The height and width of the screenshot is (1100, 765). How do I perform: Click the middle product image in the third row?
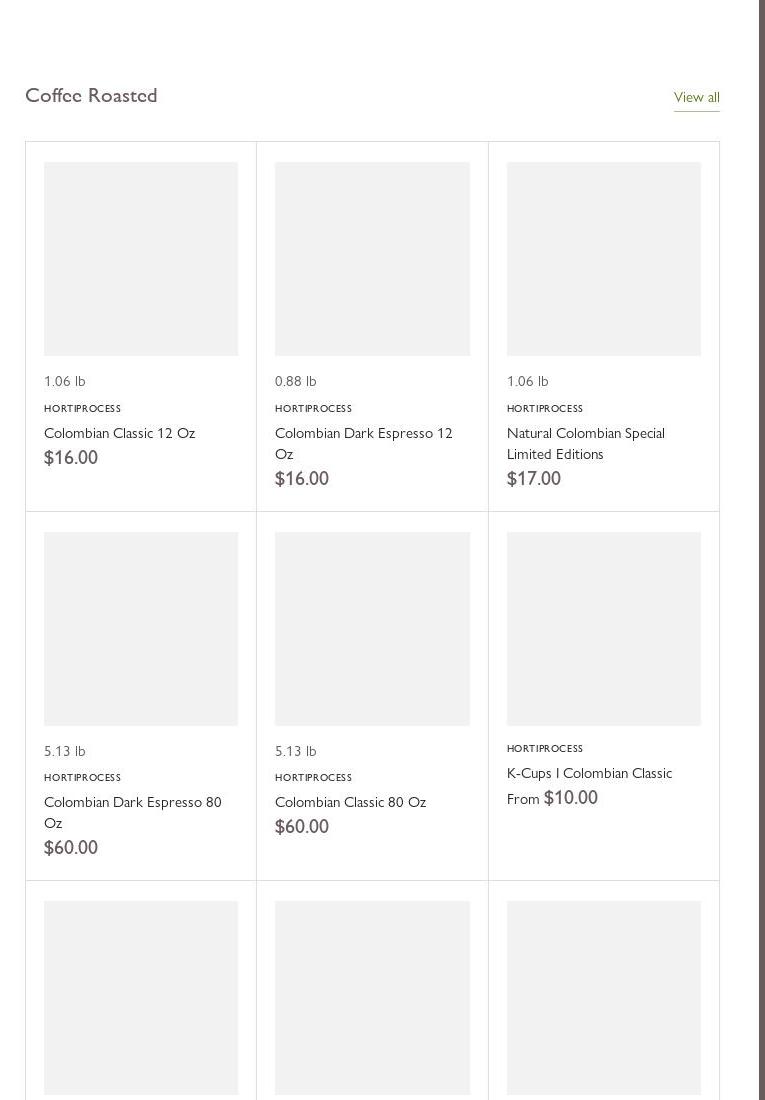click(x=372, y=997)
